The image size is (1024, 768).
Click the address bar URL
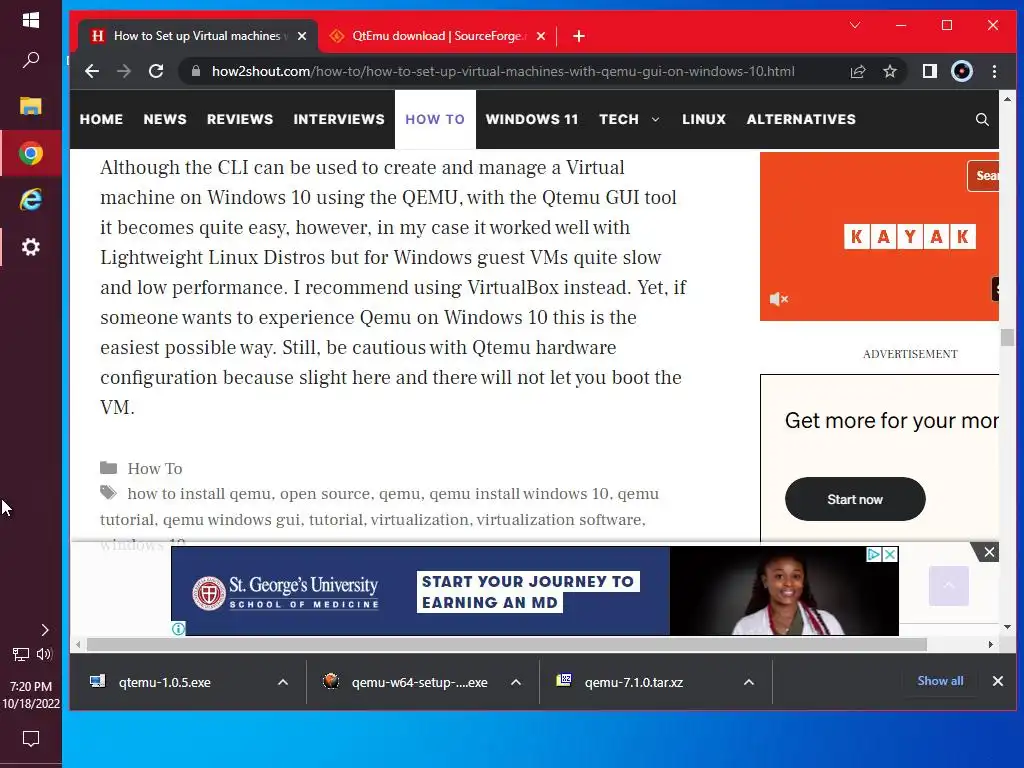click(503, 71)
